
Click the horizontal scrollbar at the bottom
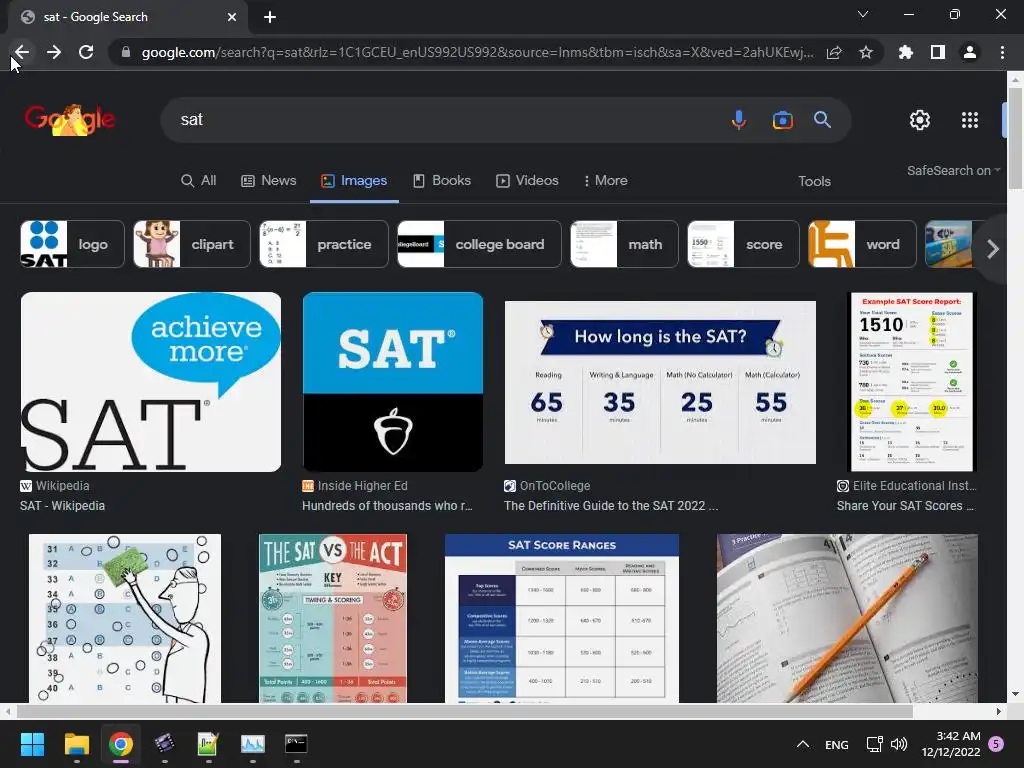464,711
